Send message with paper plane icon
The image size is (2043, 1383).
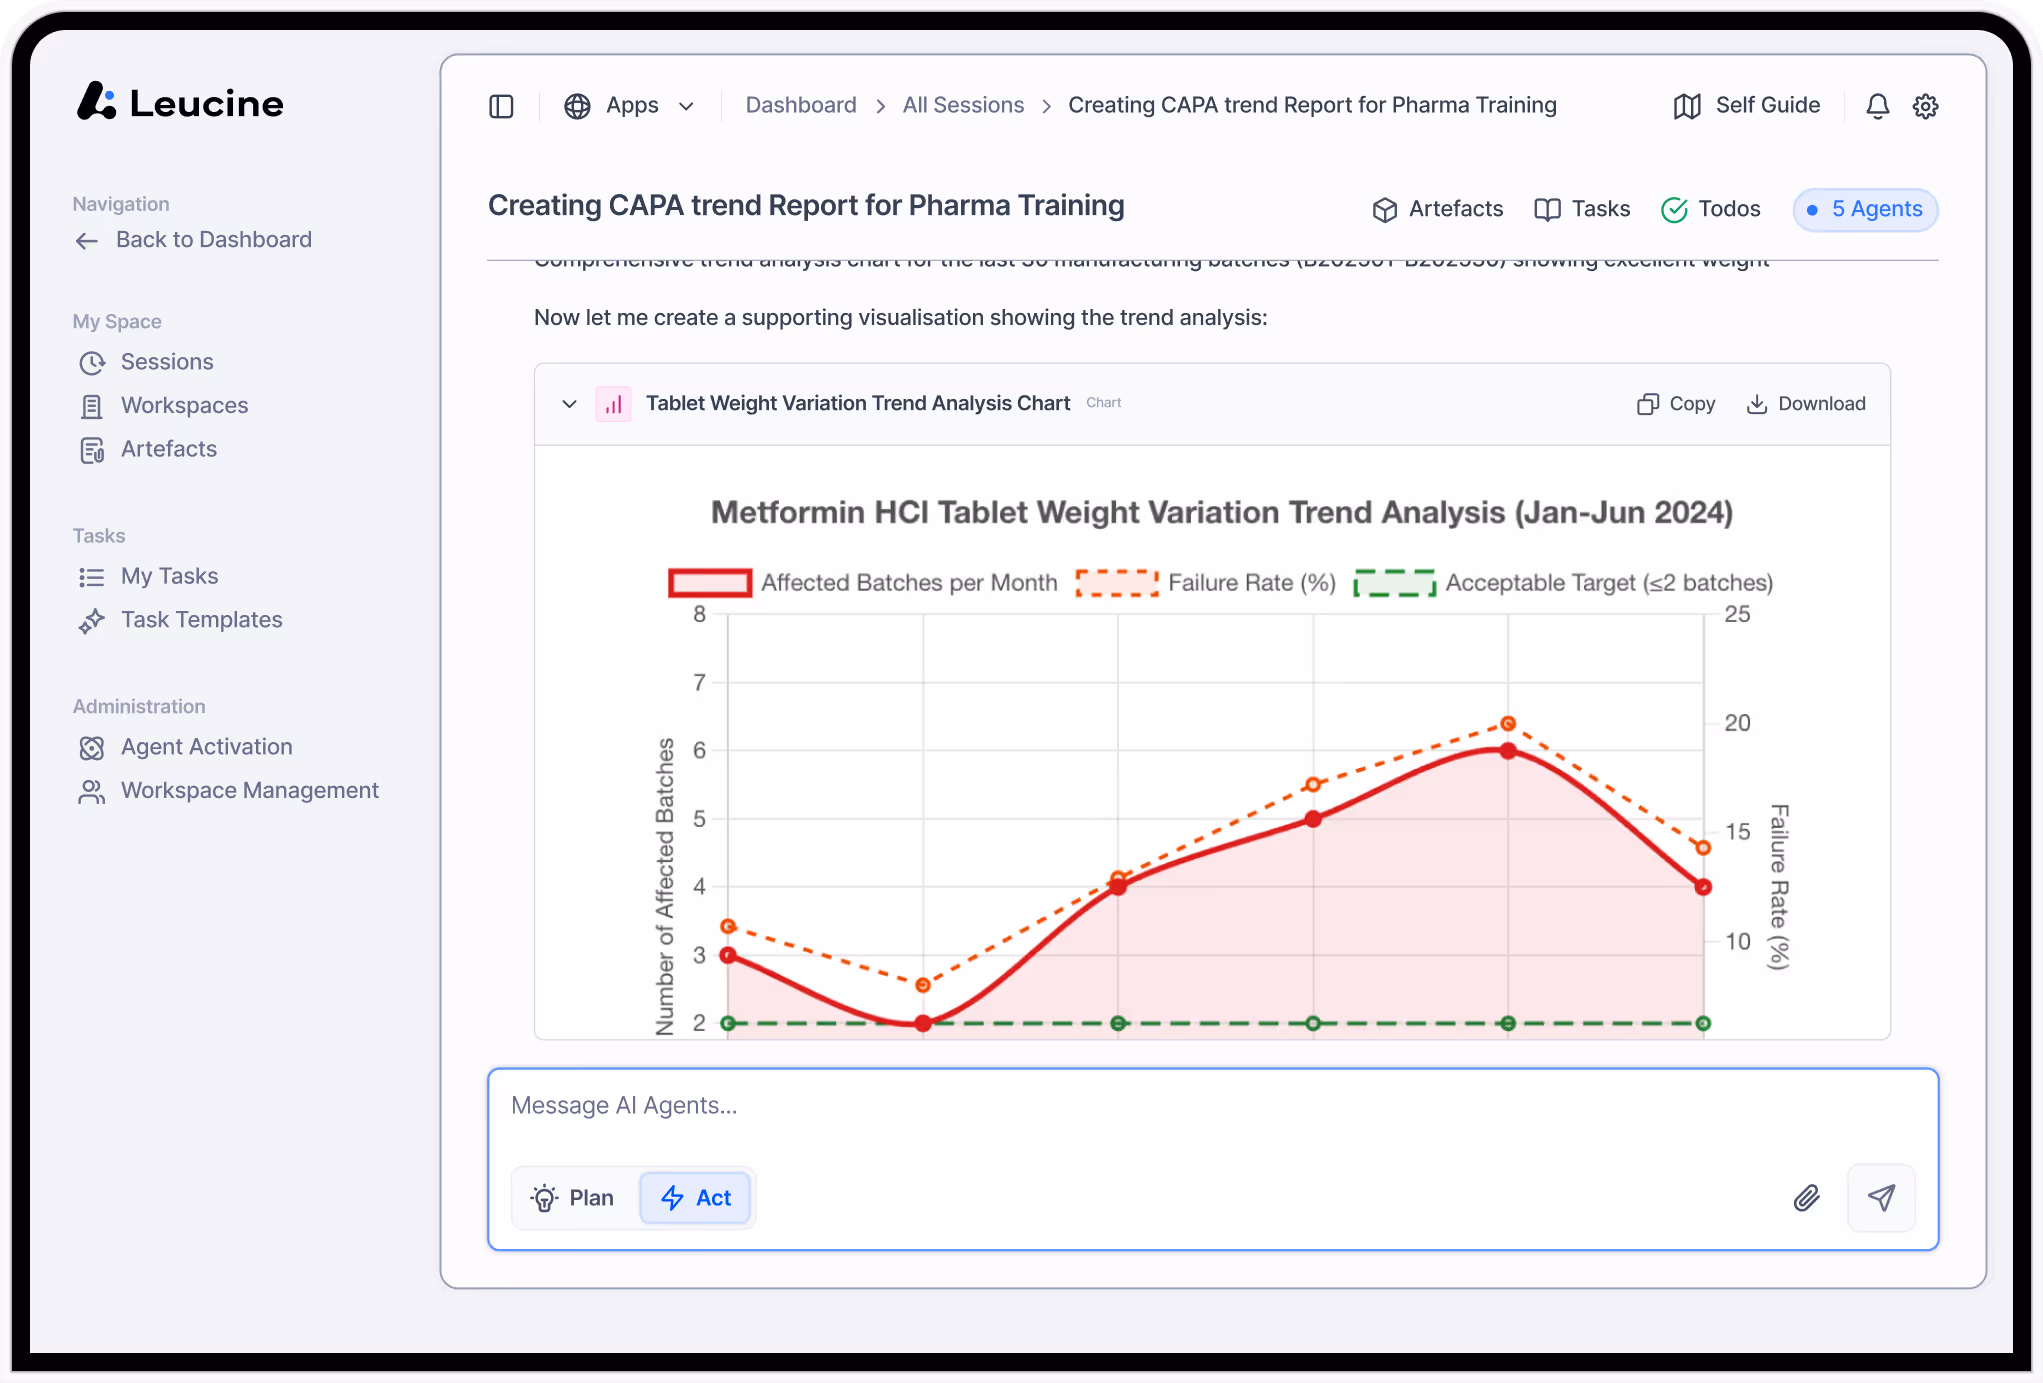[1881, 1197]
